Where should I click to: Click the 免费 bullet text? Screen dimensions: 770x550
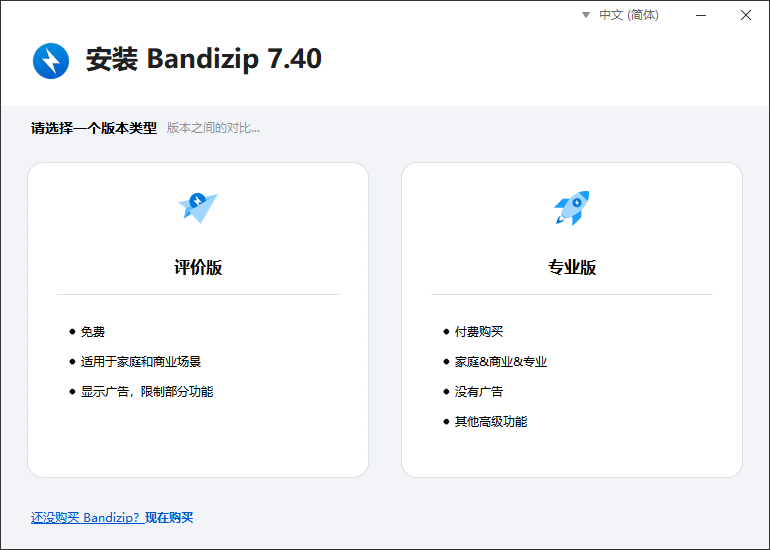[93, 332]
